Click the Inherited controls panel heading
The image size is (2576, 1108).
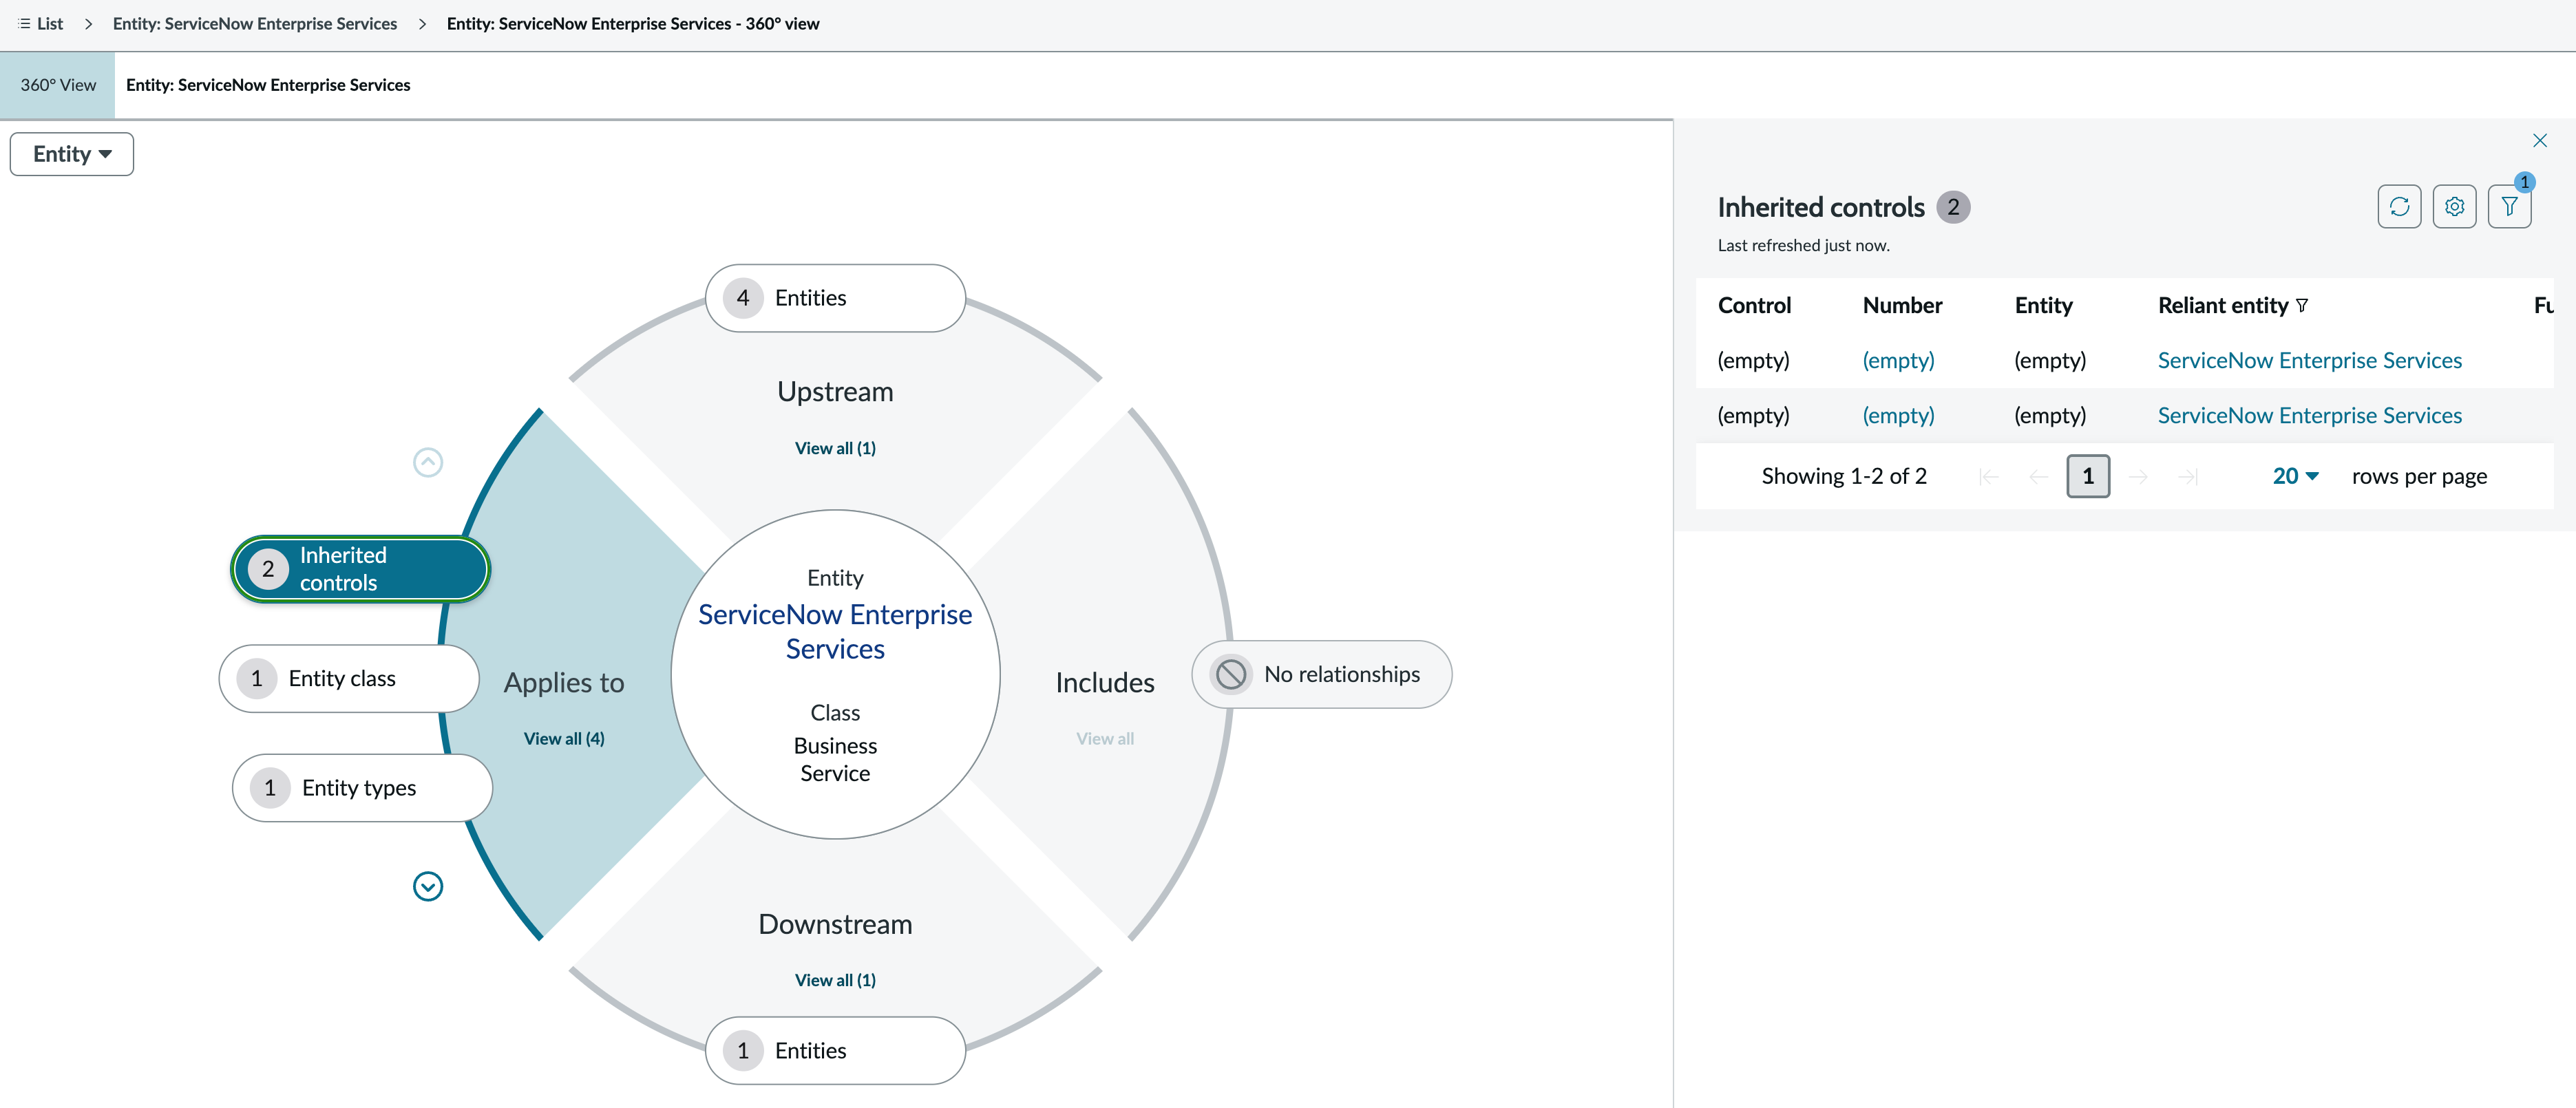pyautogui.click(x=1820, y=208)
